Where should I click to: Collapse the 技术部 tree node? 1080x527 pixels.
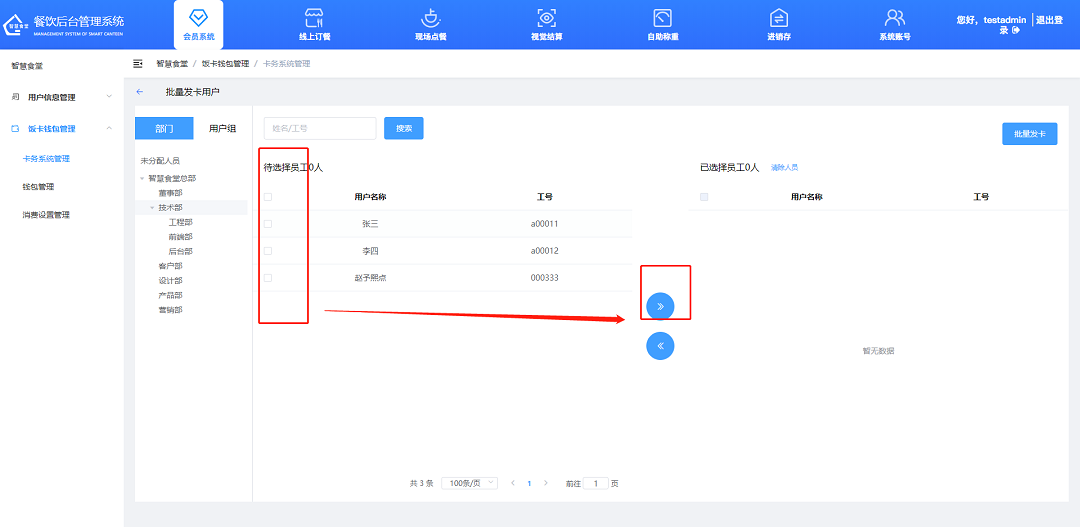click(x=152, y=208)
